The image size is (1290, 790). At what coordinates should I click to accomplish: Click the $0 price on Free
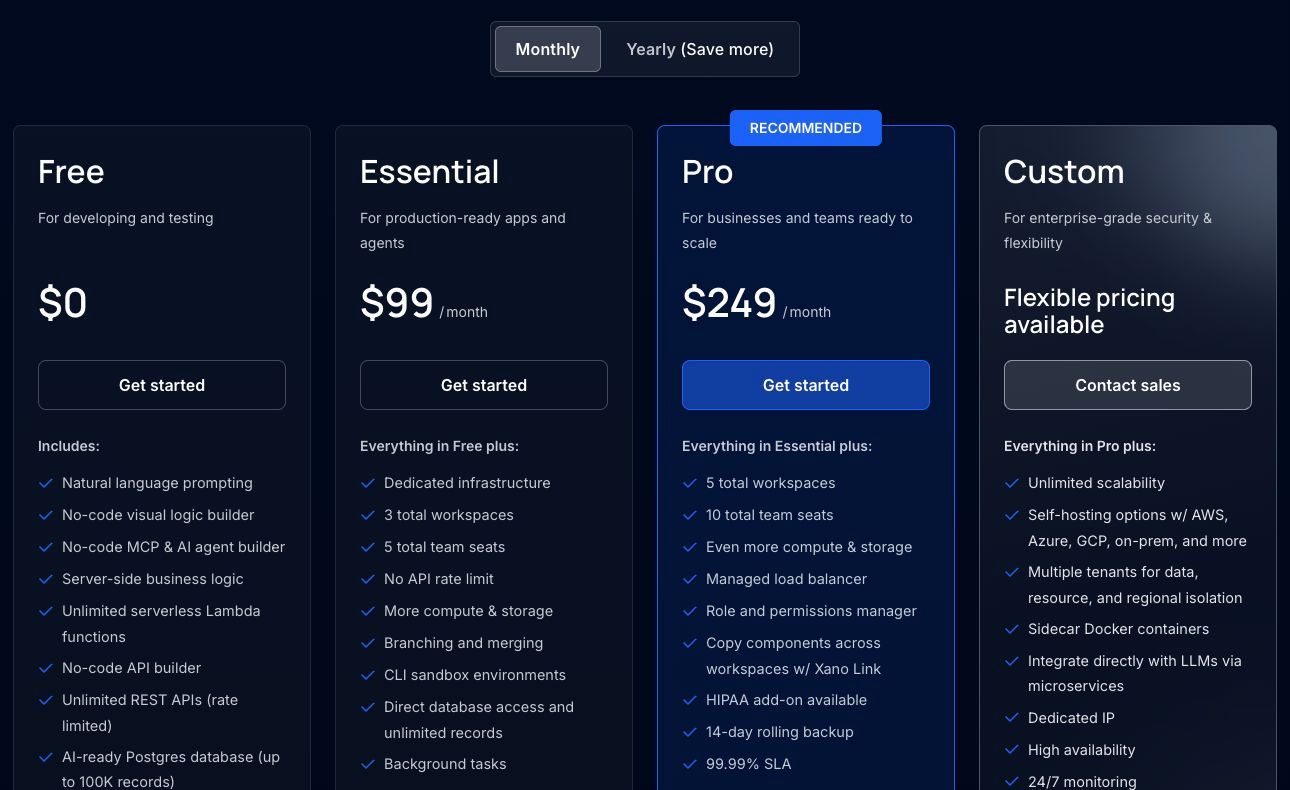pos(62,303)
